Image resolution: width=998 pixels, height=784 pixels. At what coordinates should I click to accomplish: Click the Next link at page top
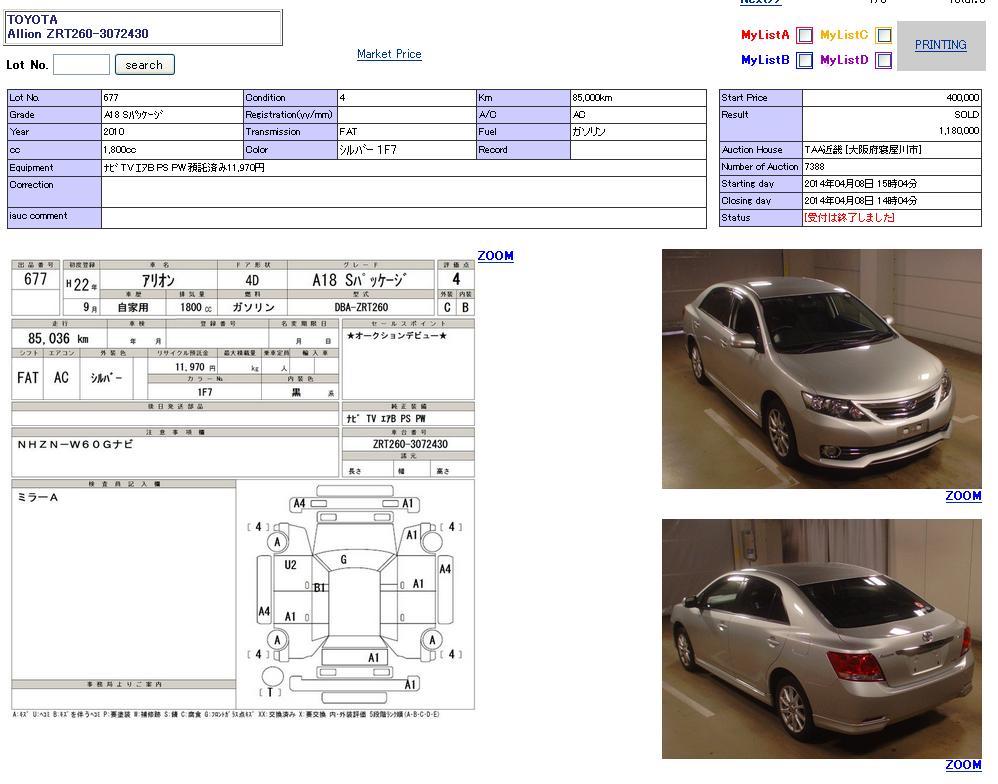(x=760, y=2)
